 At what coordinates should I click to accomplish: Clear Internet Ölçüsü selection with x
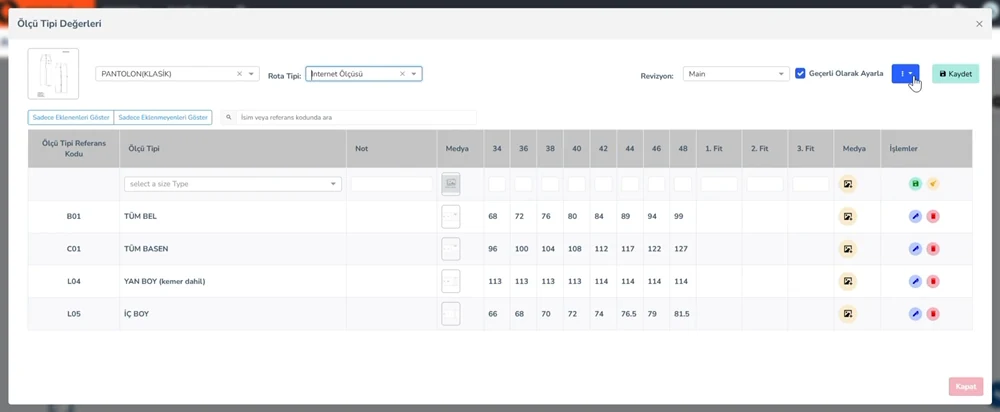click(402, 74)
